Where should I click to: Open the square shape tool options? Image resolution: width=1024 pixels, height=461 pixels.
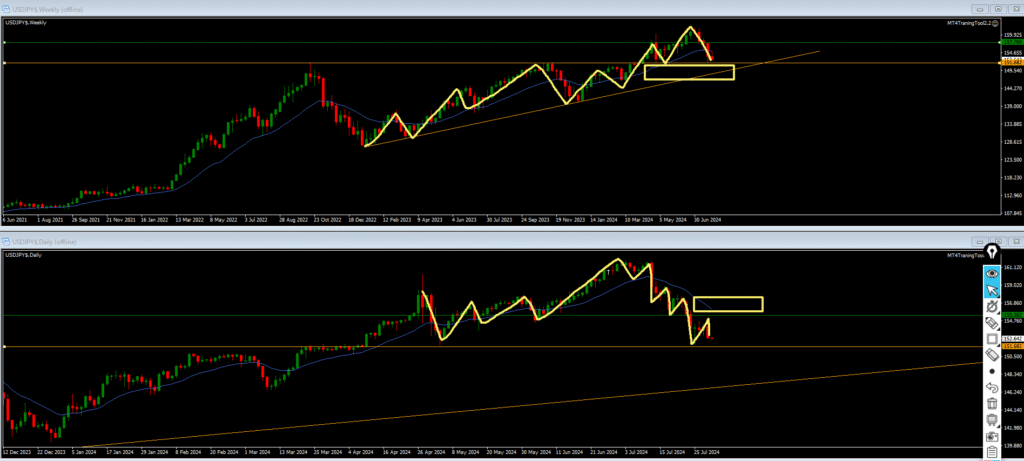tap(992, 339)
